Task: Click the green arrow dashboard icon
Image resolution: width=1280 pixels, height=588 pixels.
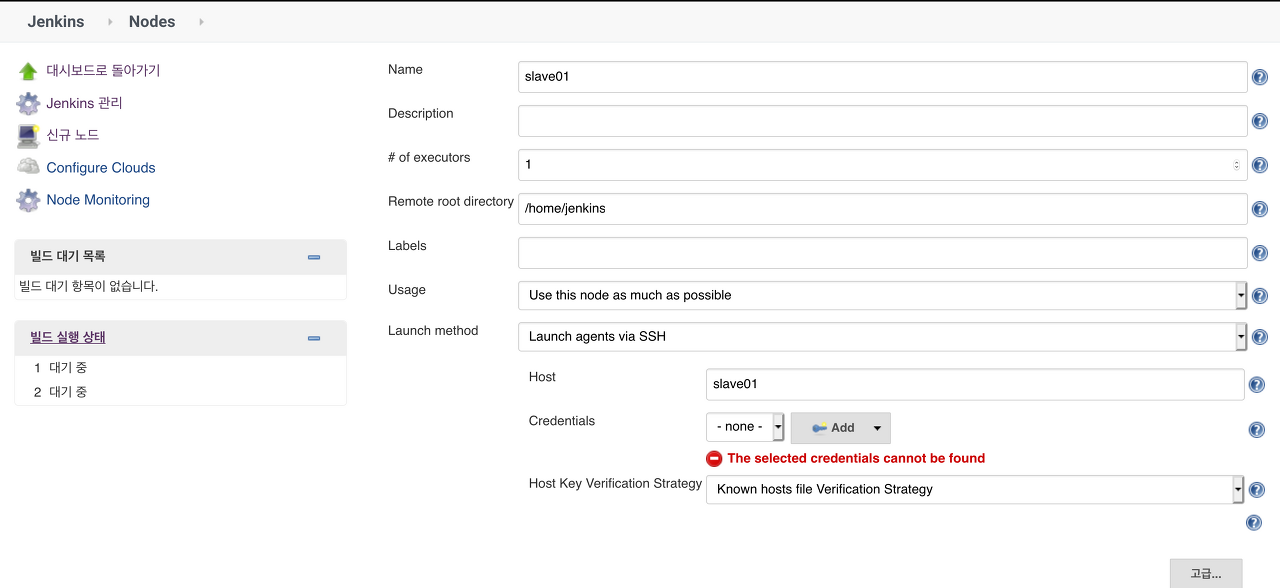Action: [x=28, y=71]
